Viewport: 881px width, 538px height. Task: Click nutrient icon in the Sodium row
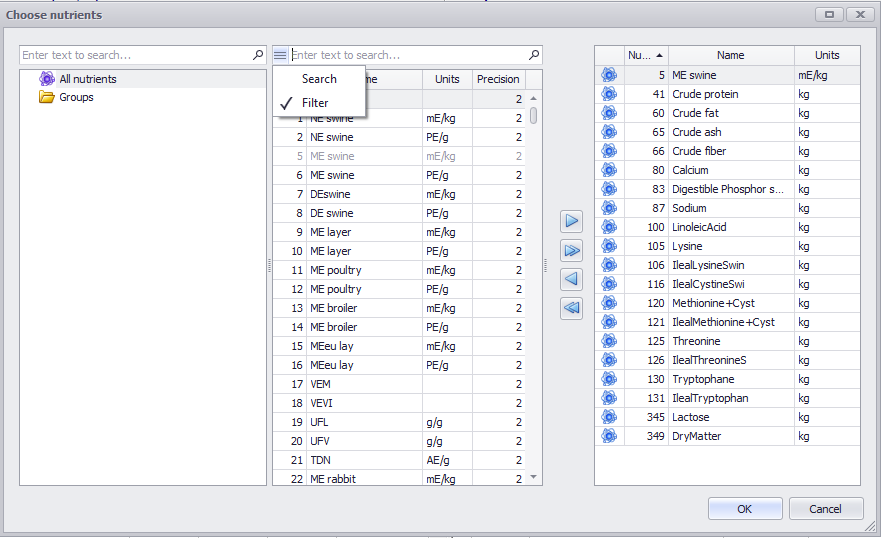tap(609, 208)
